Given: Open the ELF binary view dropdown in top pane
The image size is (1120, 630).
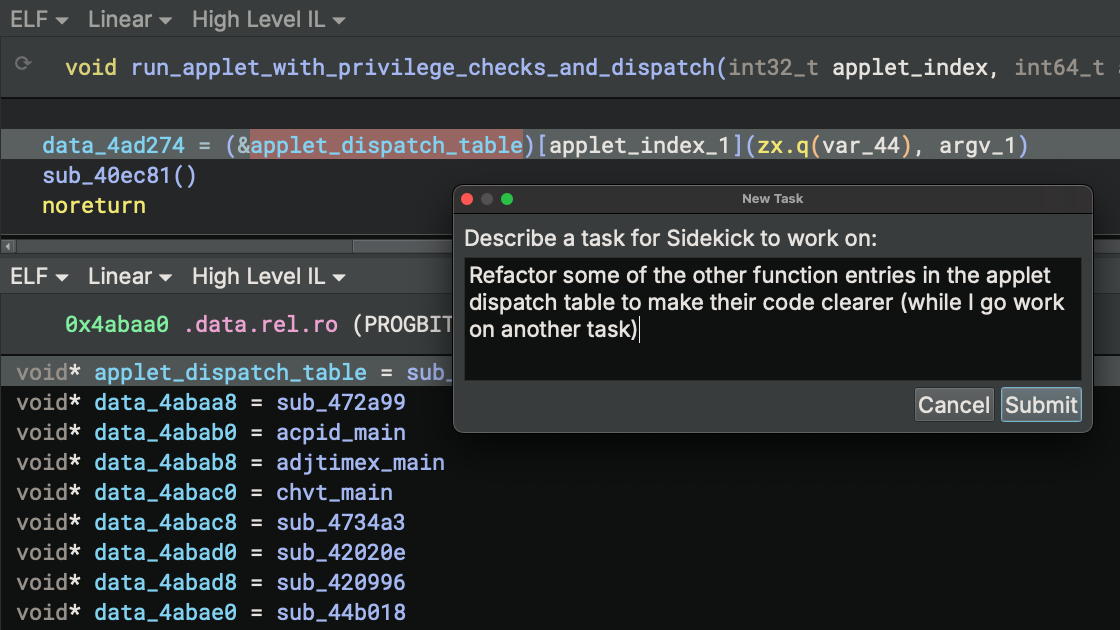Looking at the screenshot, I should pyautogui.click(x=36, y=18).
